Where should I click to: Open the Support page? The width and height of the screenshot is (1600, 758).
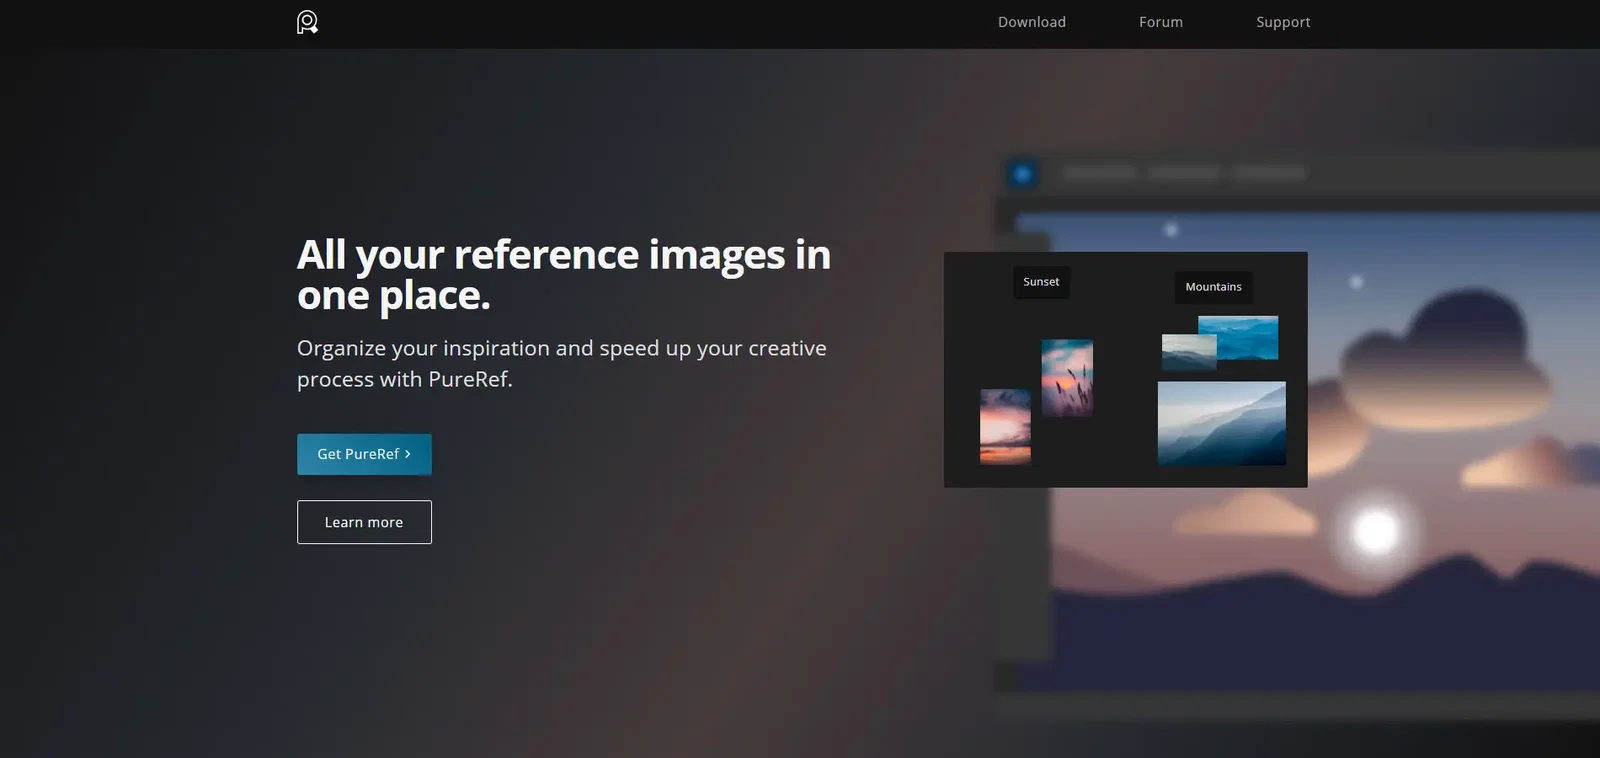click(x=1283, y=22)
